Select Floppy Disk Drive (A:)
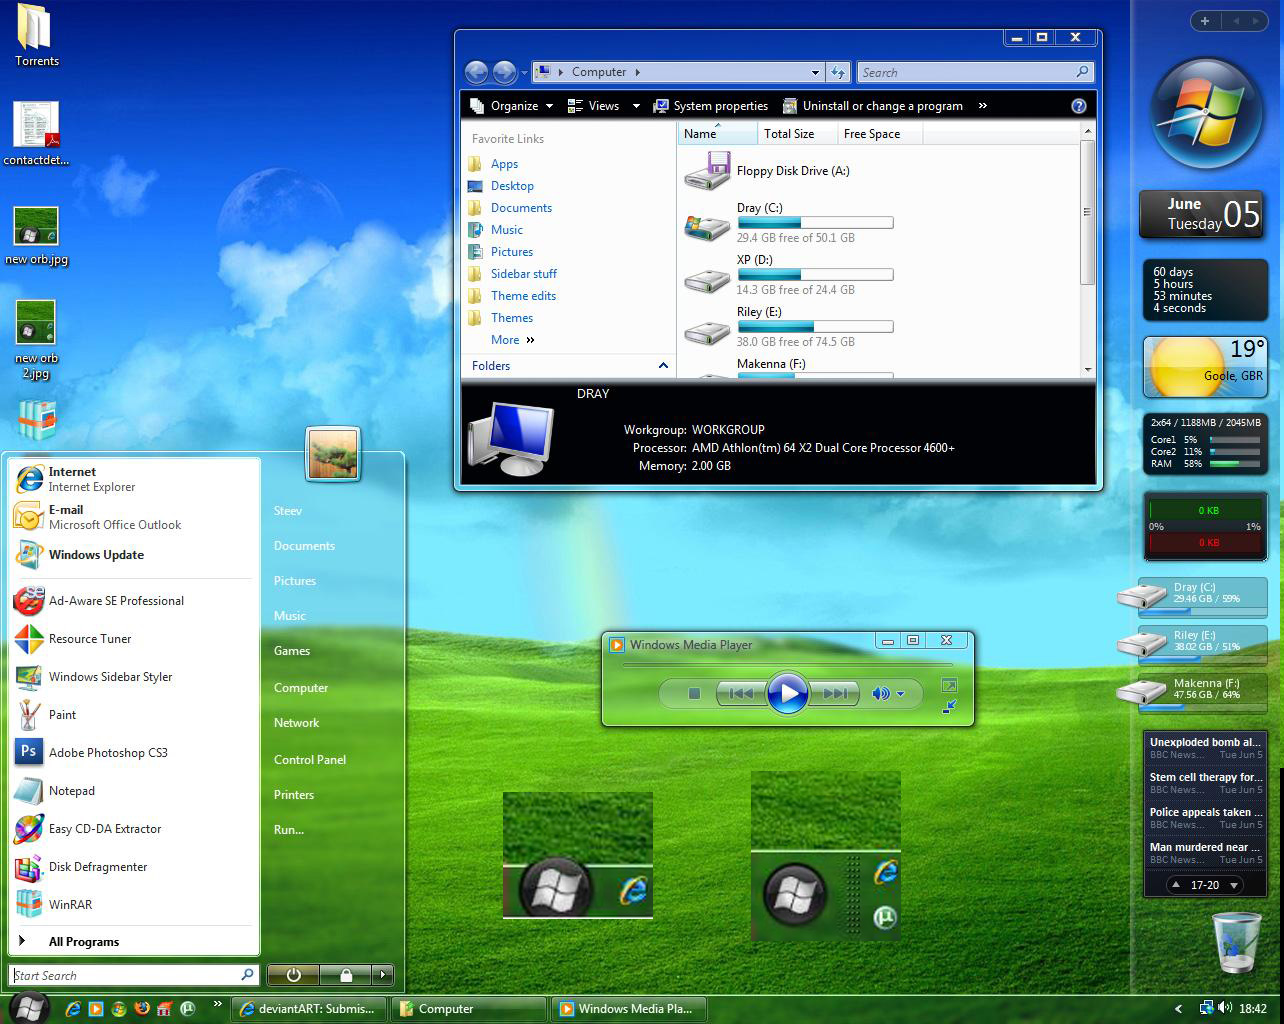The width and height of the screenshot is (1284, 1024). pyautogui.click(x=767, y=171)
